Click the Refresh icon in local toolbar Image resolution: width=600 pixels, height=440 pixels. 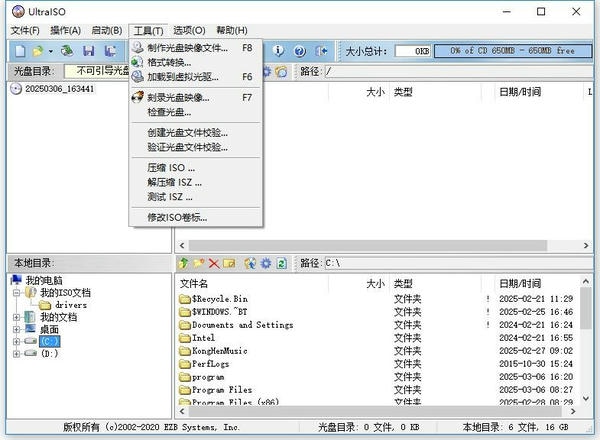pos(282,263)
